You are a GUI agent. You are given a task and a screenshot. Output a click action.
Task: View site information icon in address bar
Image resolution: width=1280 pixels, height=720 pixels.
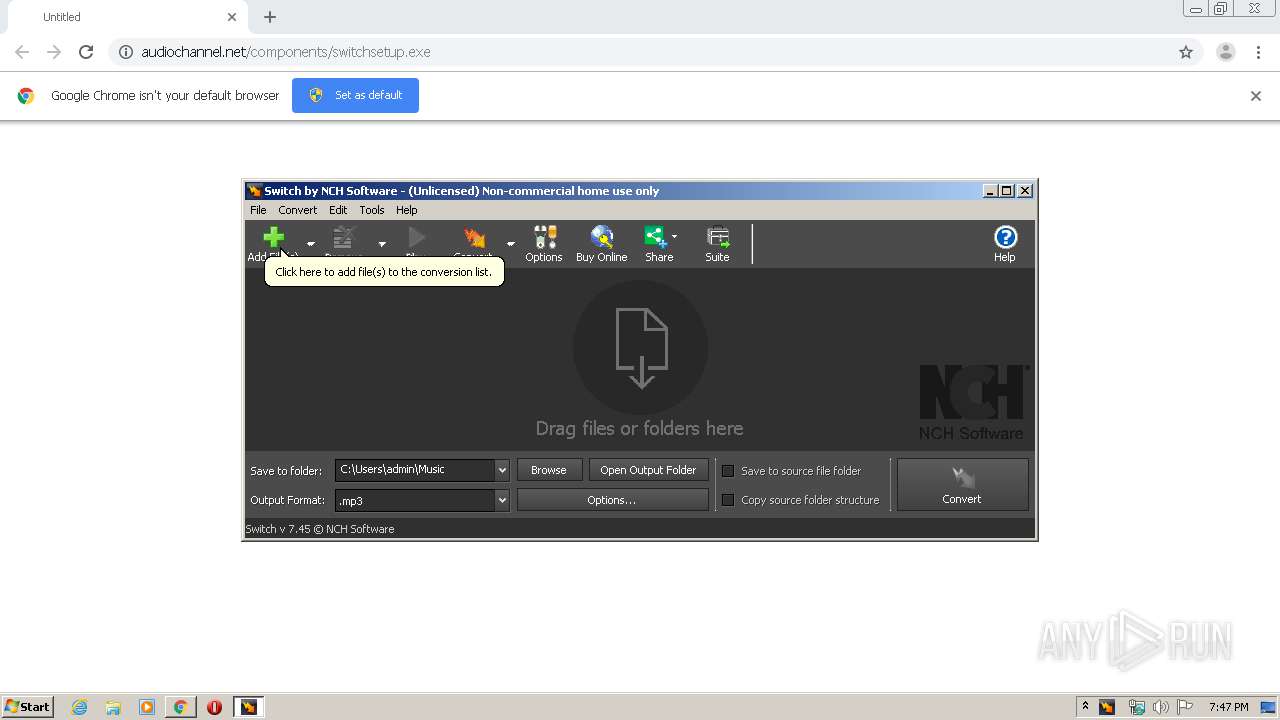(x=126, y=52)
